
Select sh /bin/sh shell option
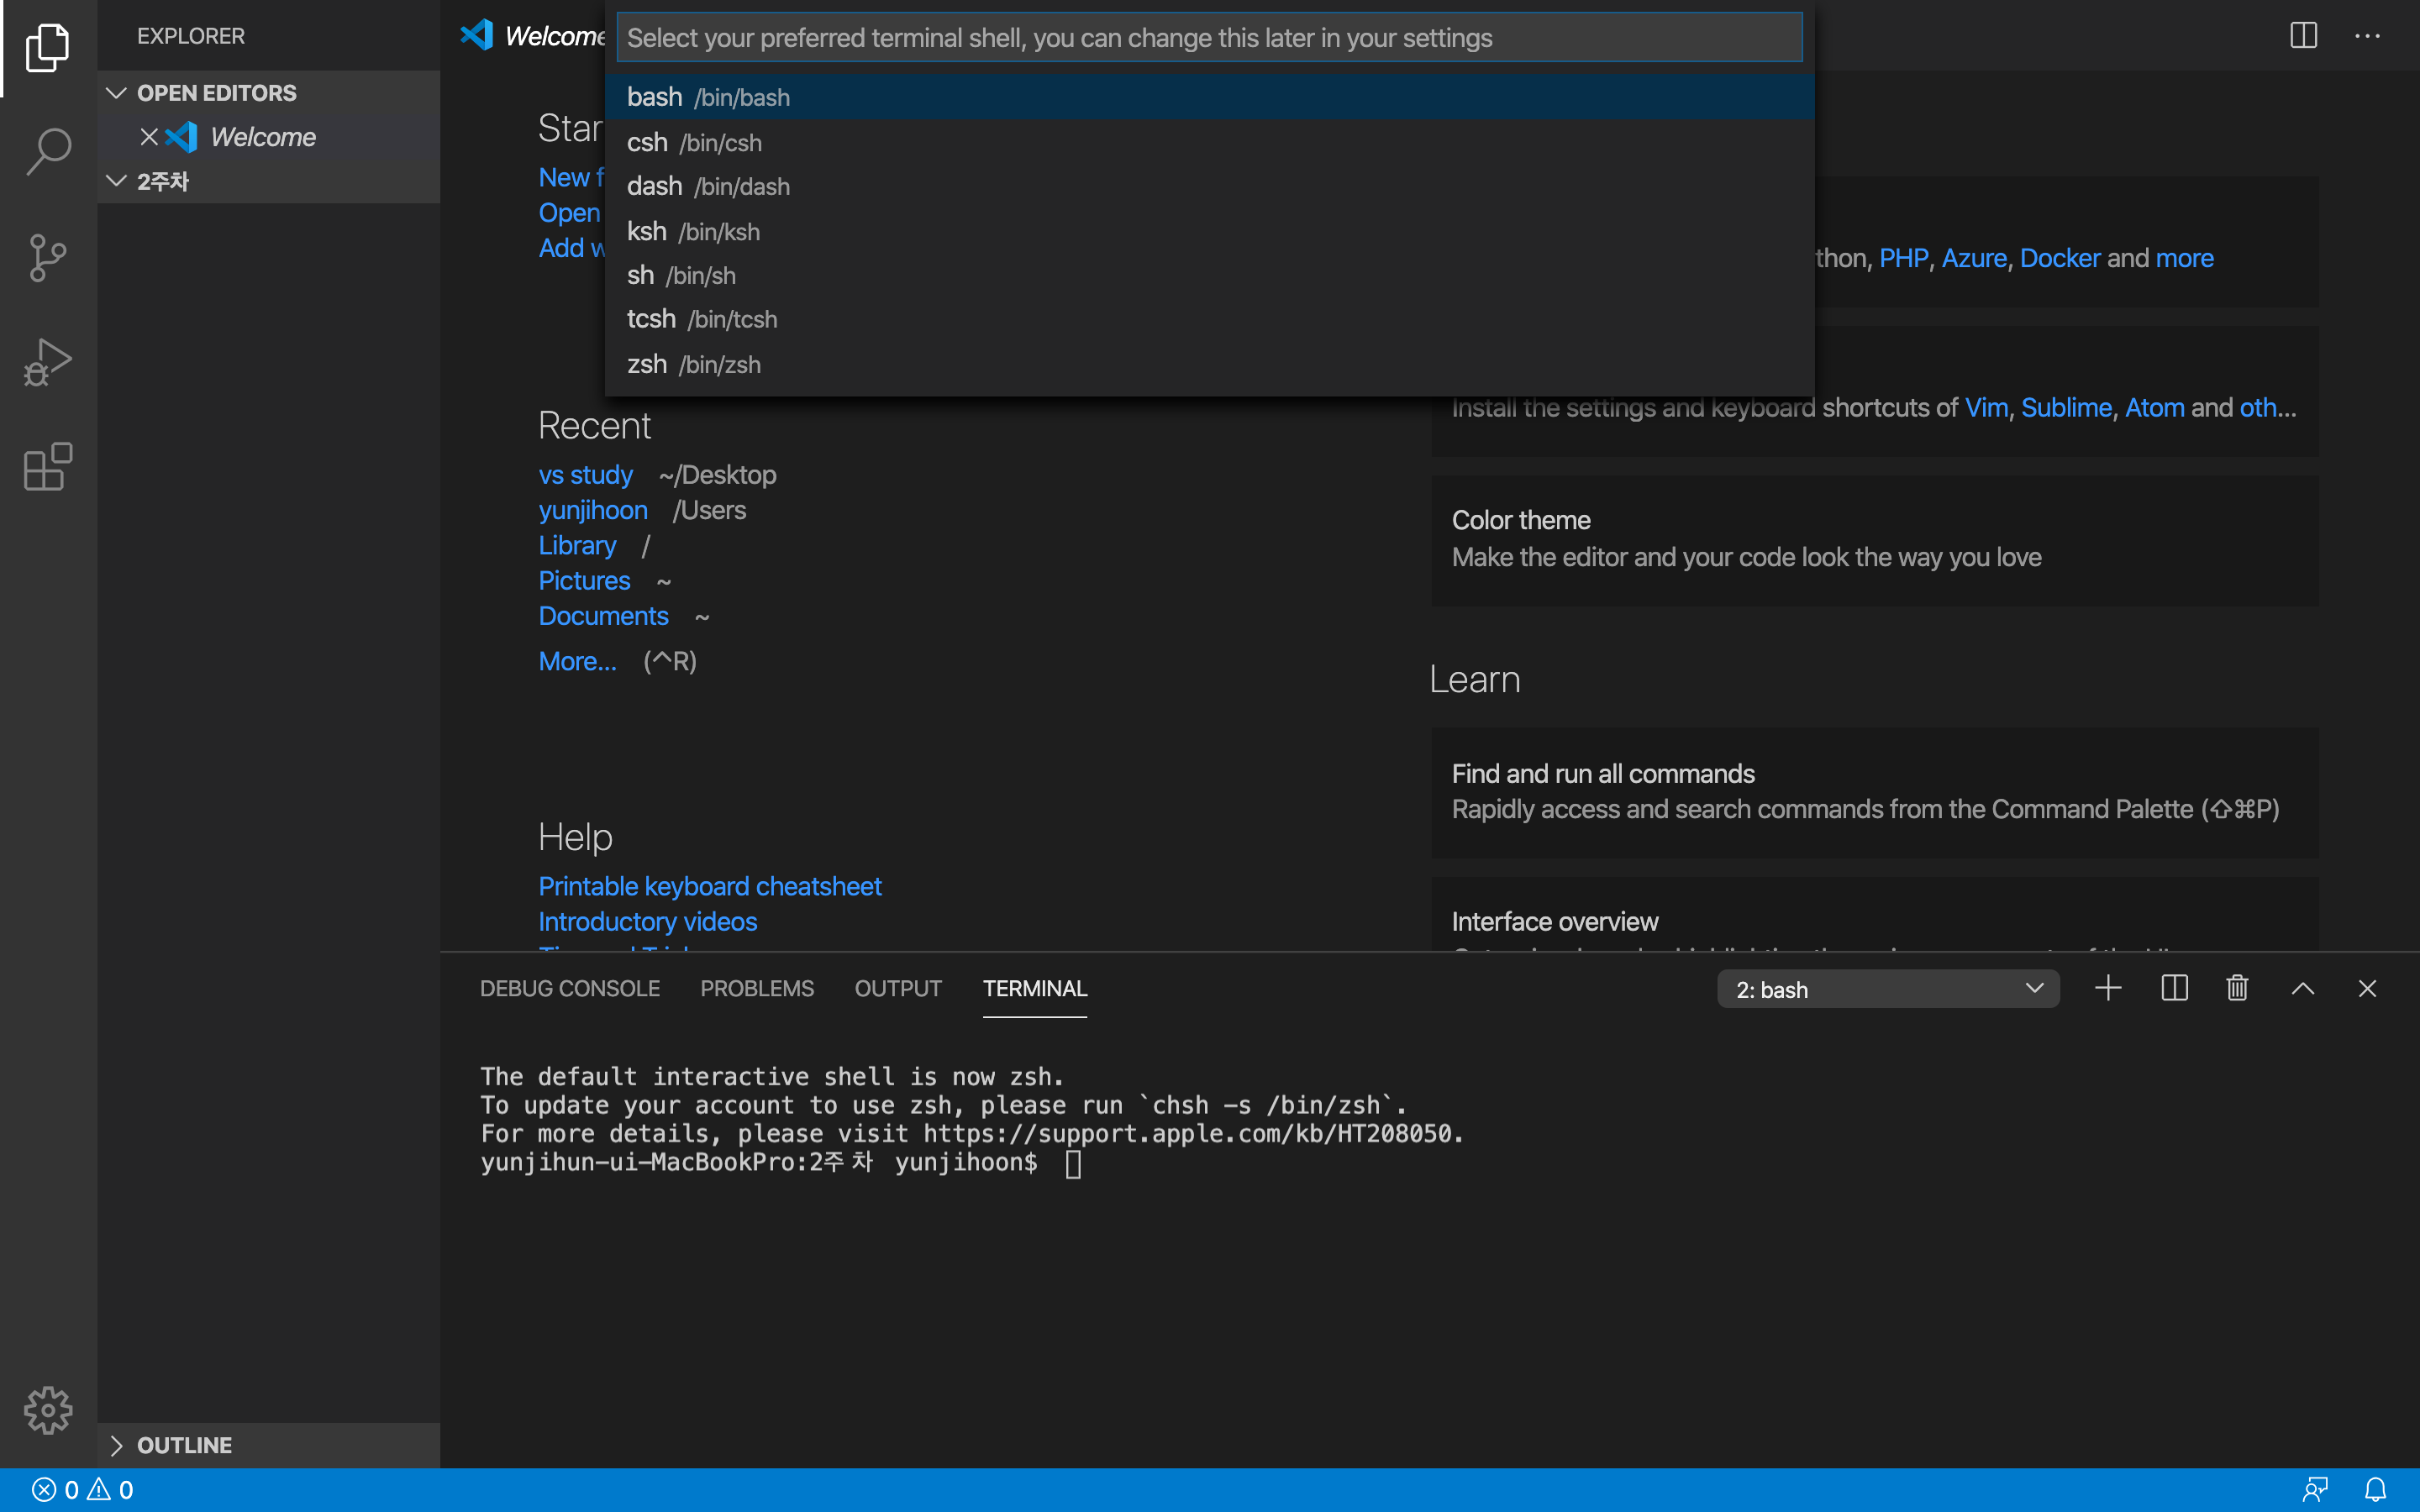[x=1209, y=275]
